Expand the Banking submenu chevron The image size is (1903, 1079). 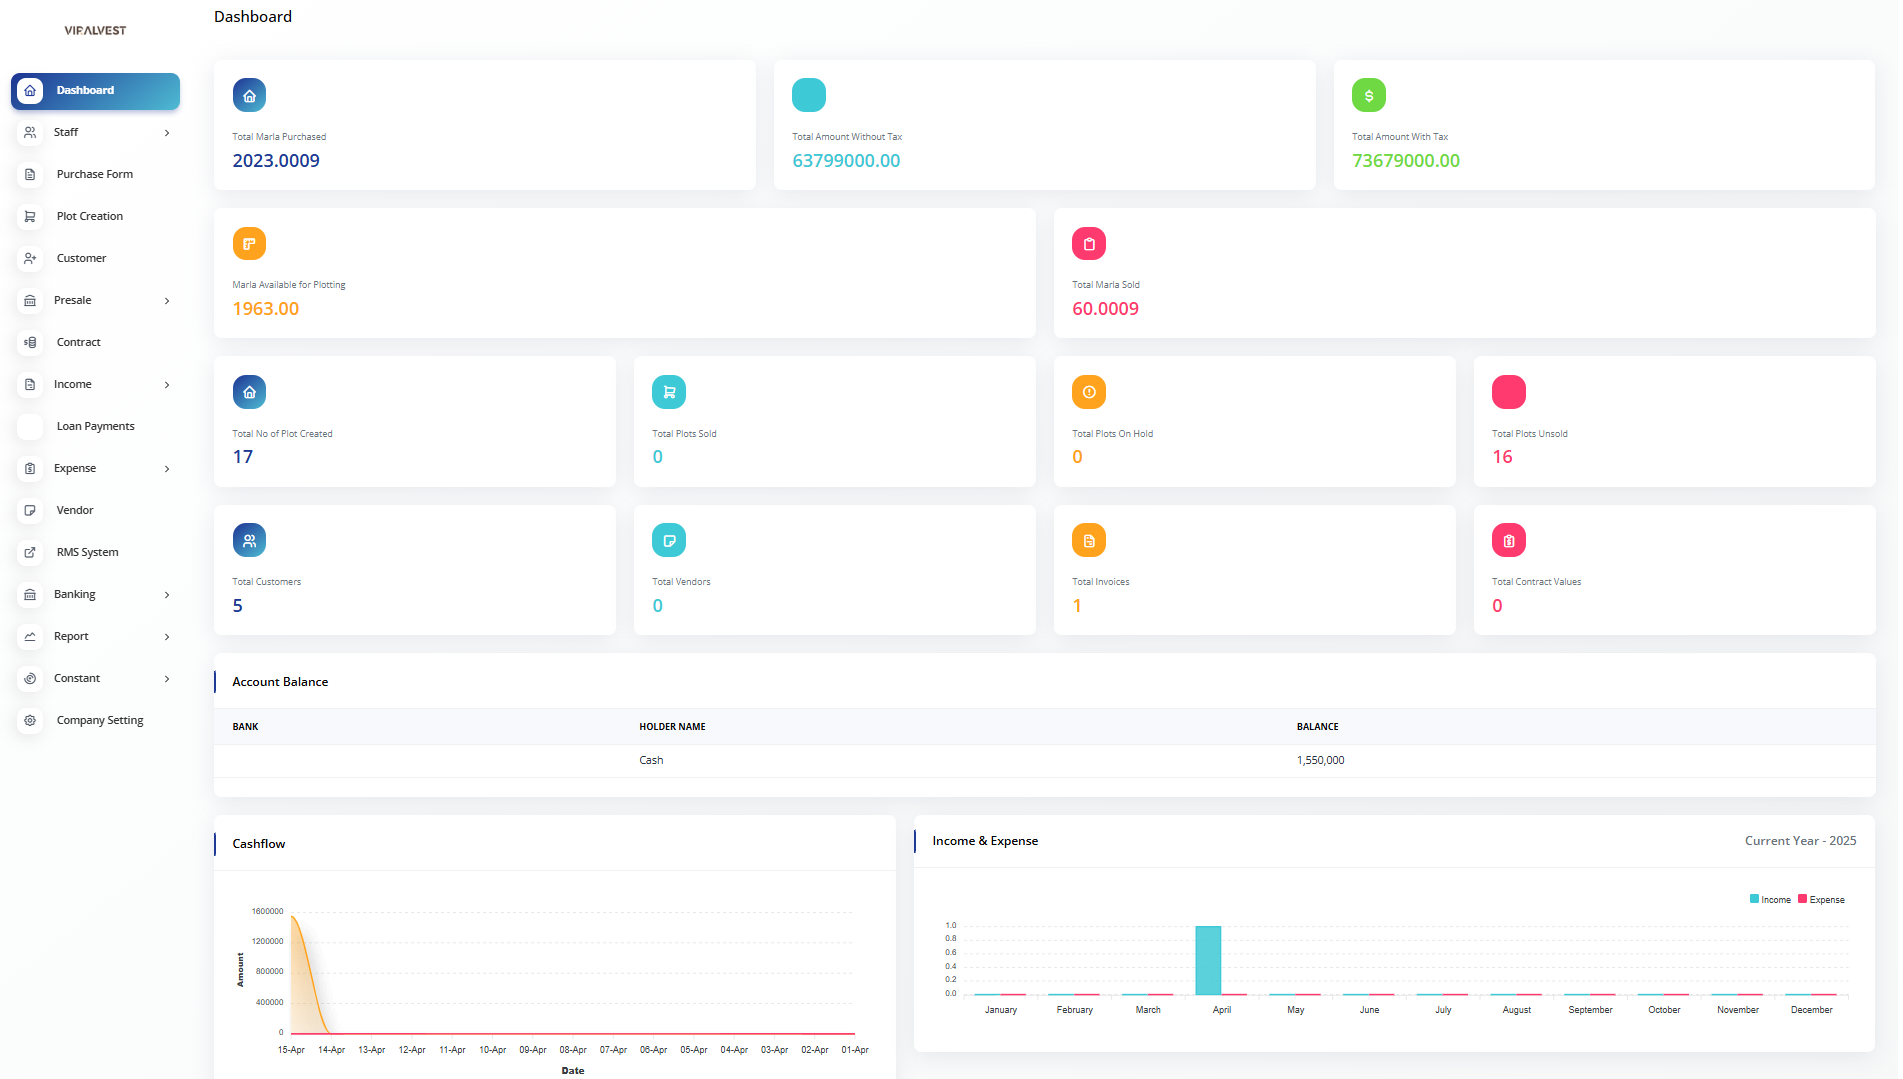click(167, 595)
